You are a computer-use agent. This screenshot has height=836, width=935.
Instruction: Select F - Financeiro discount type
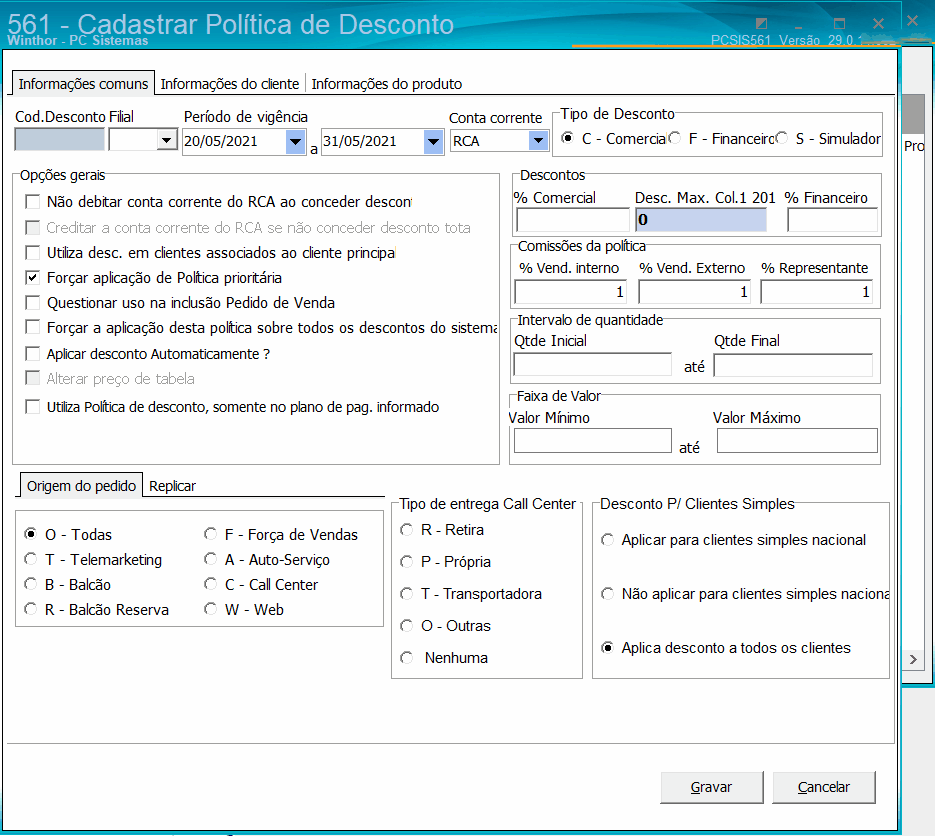675,138
